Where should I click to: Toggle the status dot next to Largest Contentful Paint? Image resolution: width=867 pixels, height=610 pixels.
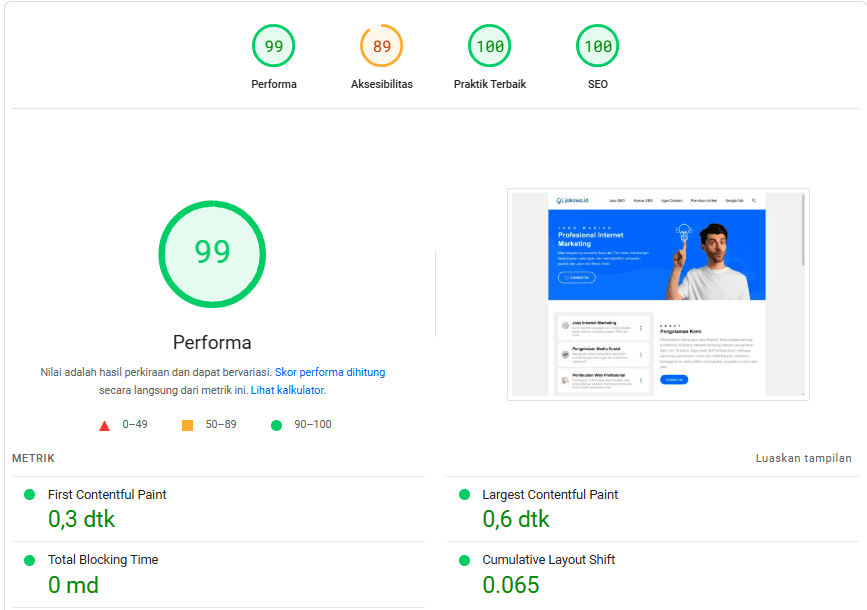click(463, 494)
